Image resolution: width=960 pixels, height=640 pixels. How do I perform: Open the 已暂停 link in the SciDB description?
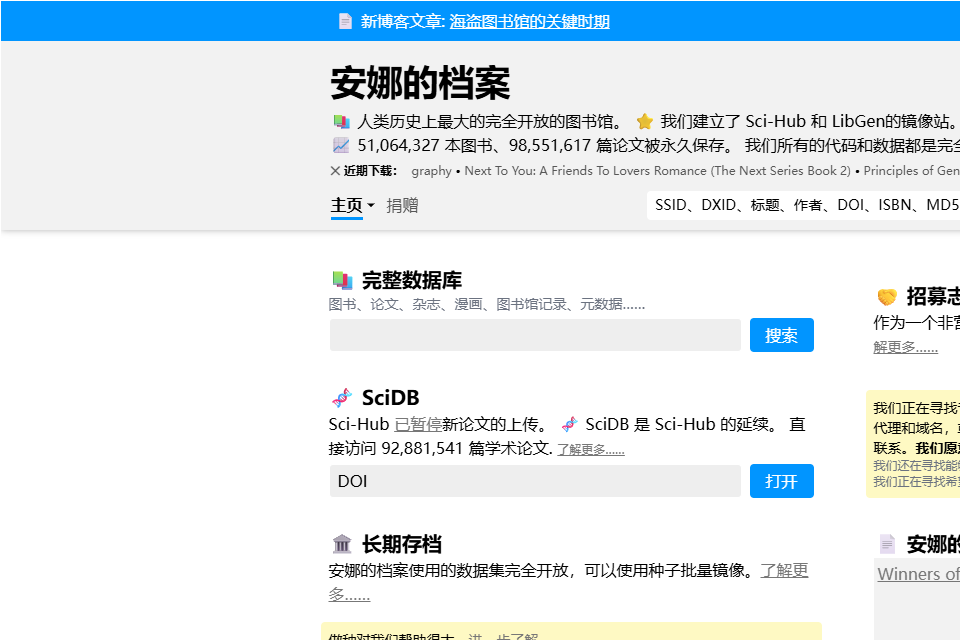418,424
